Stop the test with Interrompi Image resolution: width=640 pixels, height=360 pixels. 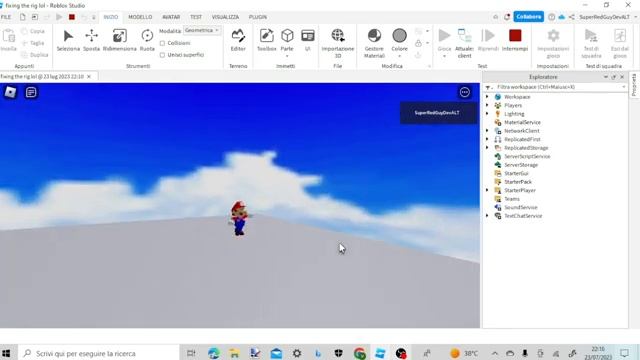515,40
